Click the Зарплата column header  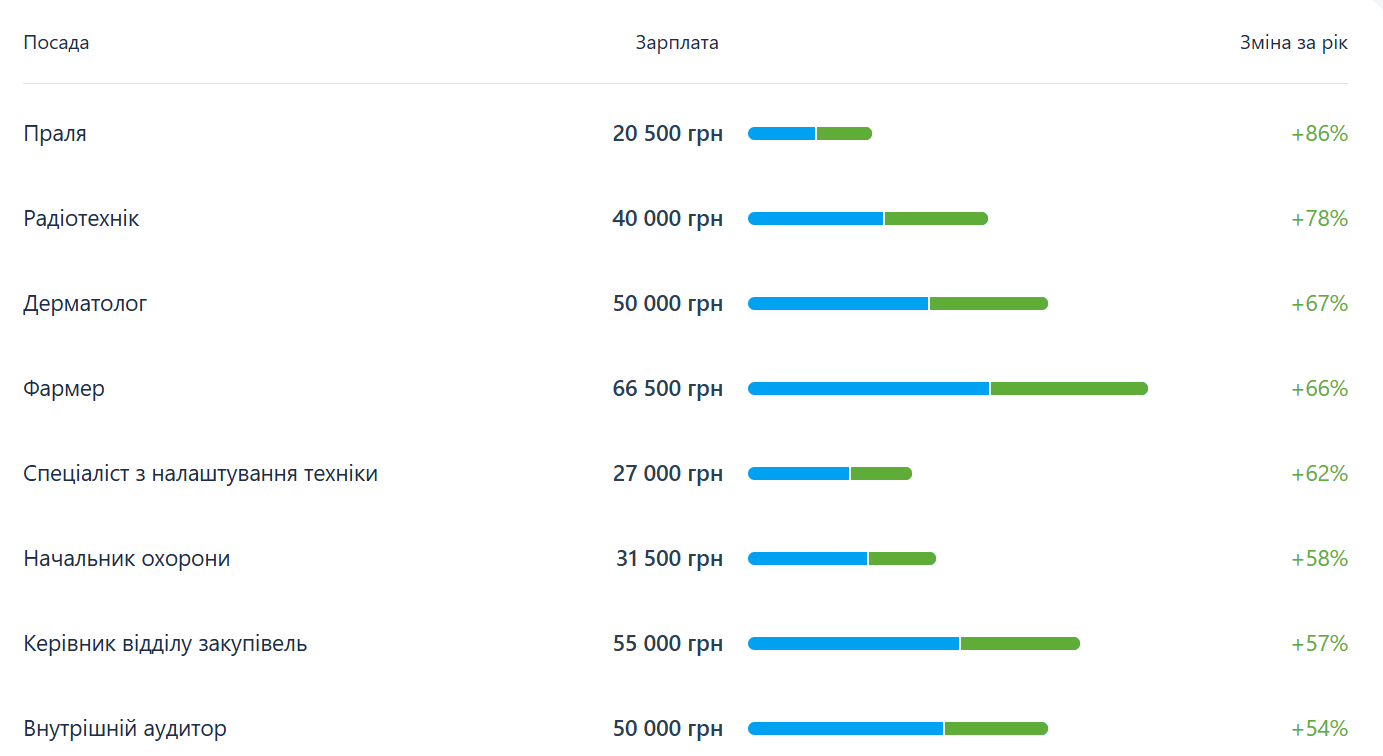click(x=677, y=43)
